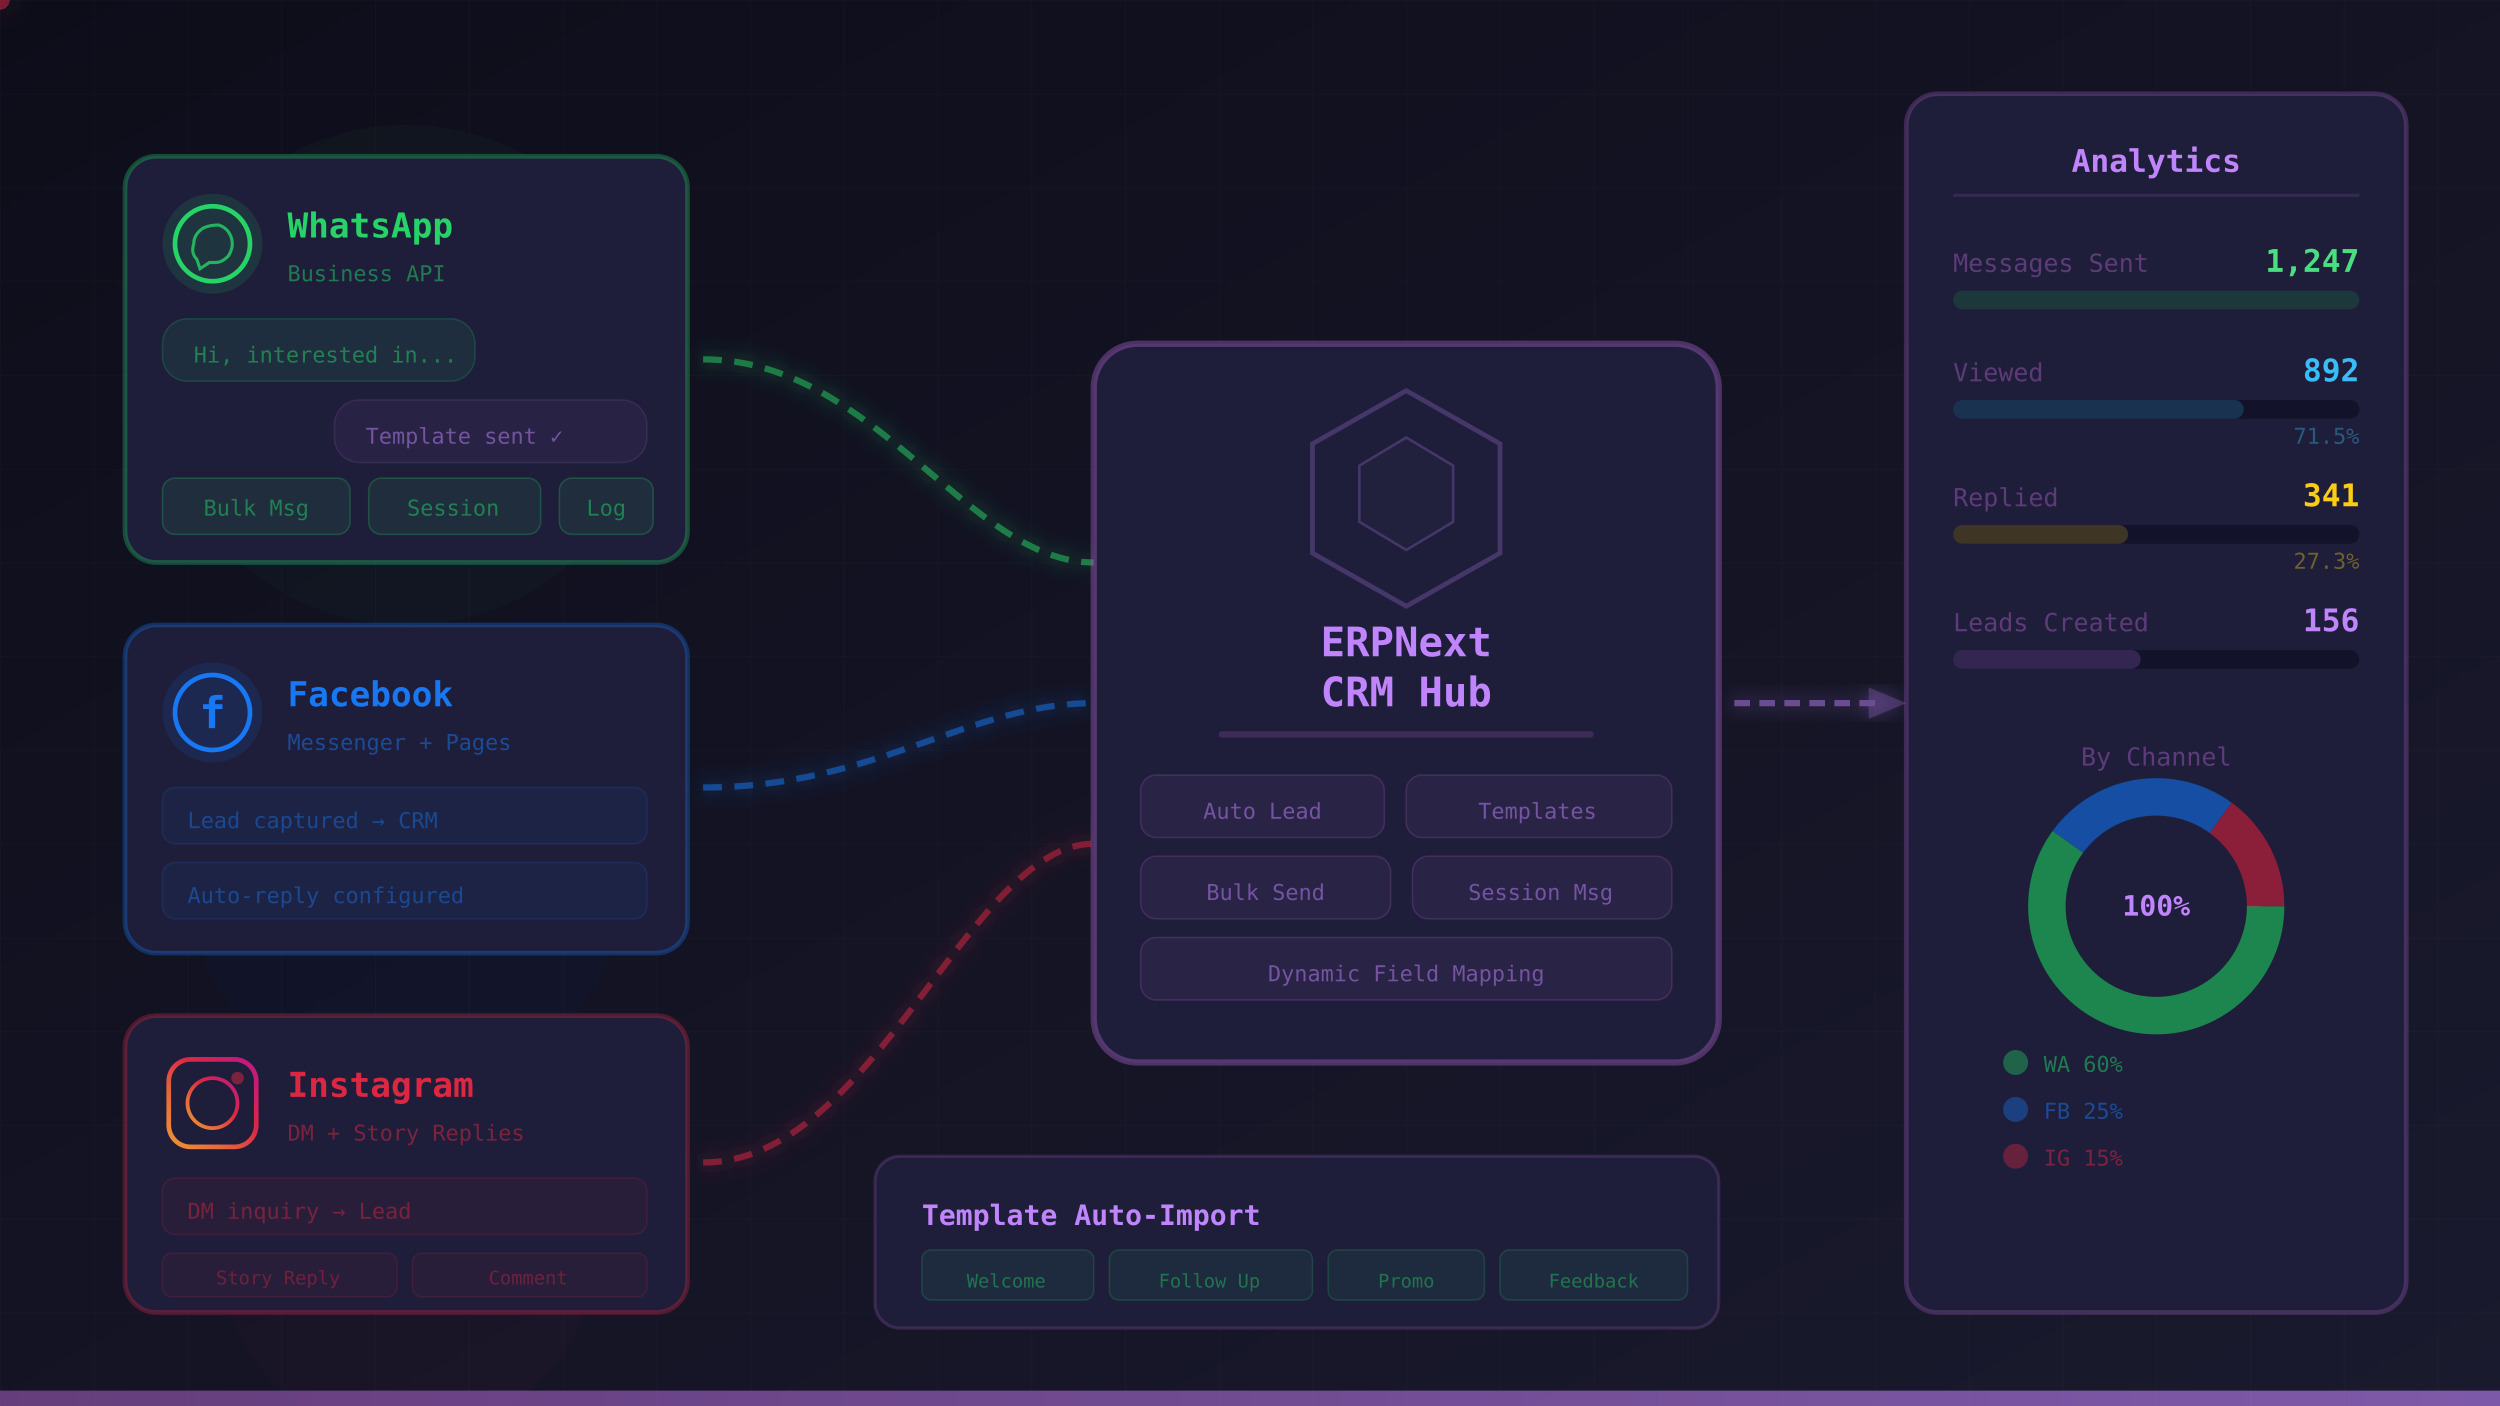The image size is (2500, 1406).
Task: Click the Bulk Msg button in WhatsApp card
Action: pyautogui.click(x=256, y=507)
